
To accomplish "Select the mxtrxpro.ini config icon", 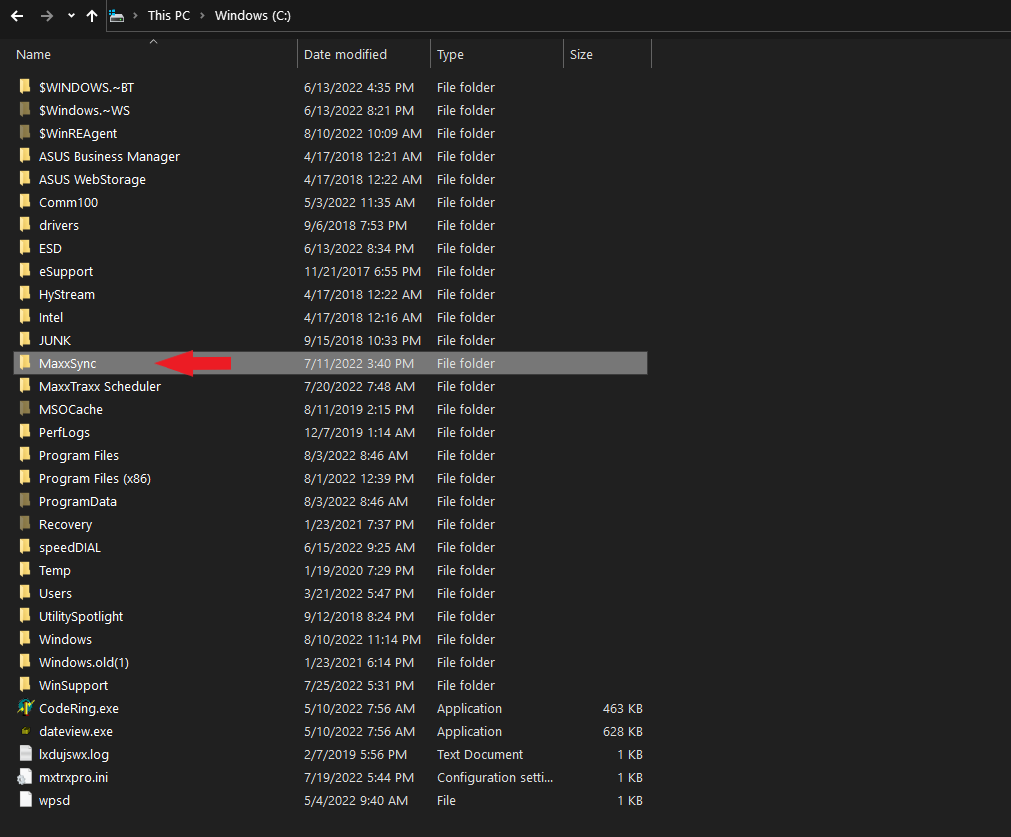I will (25, 776).
